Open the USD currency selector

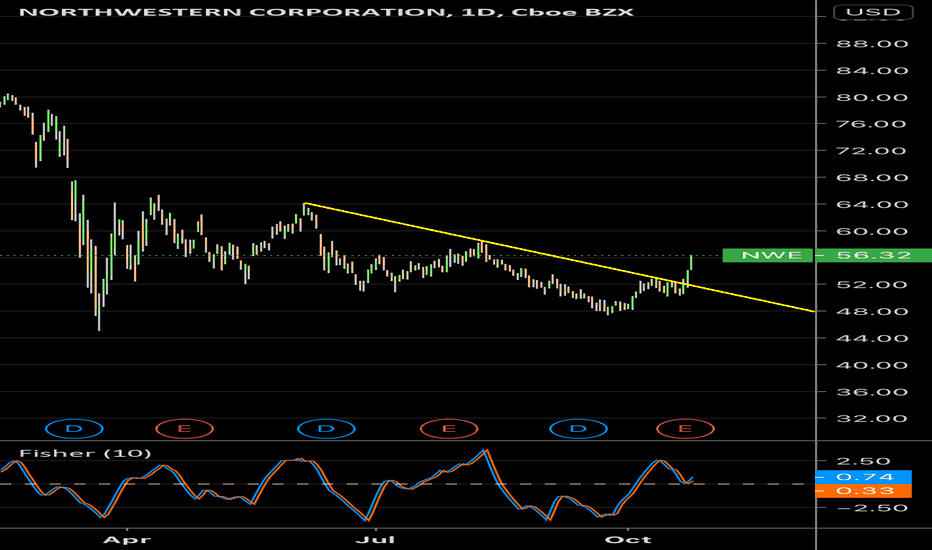(873, 12)
